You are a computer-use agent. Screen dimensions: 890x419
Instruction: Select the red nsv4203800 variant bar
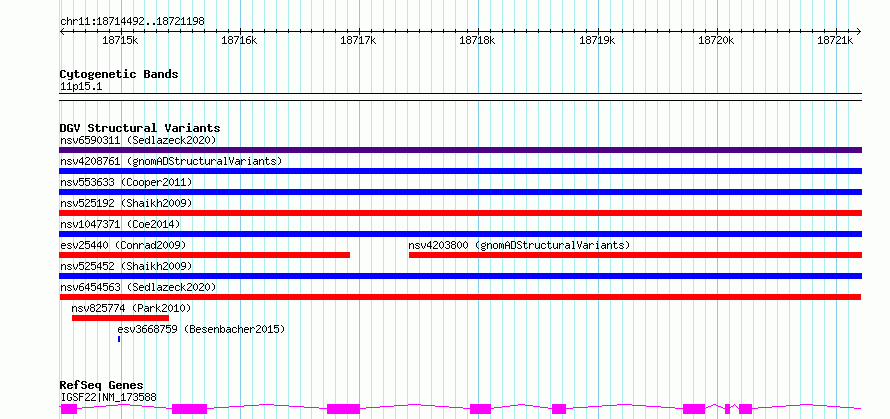(636, 255)
